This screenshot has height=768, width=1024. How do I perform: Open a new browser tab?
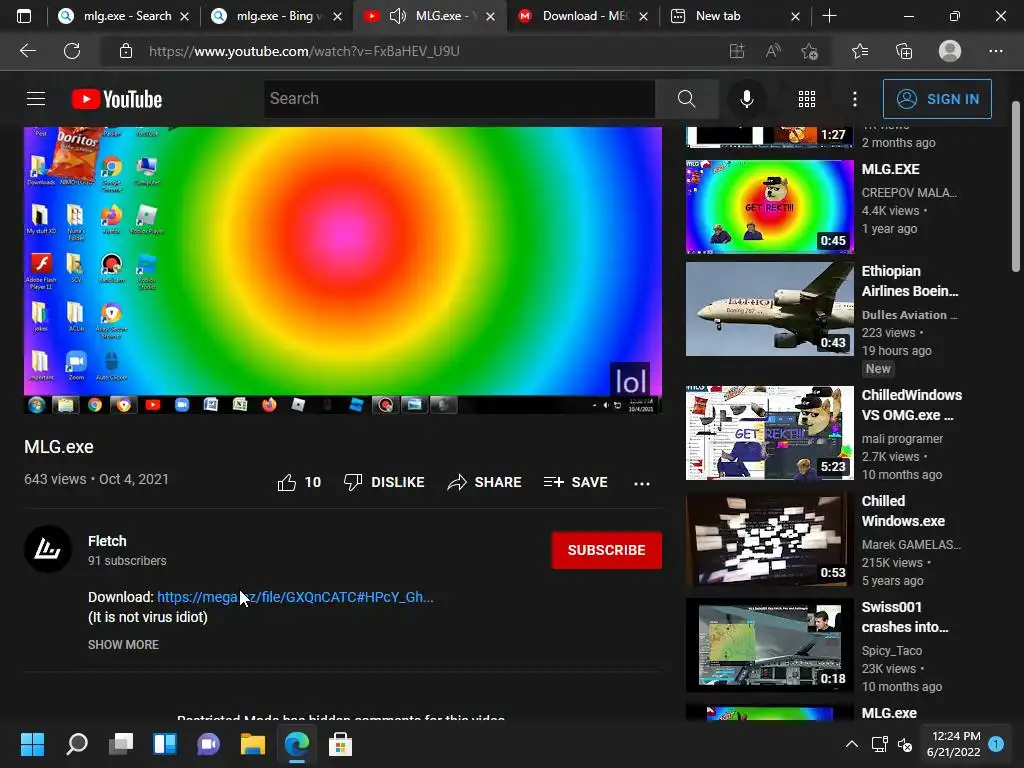pyautogui.click(x=829, y=16)
